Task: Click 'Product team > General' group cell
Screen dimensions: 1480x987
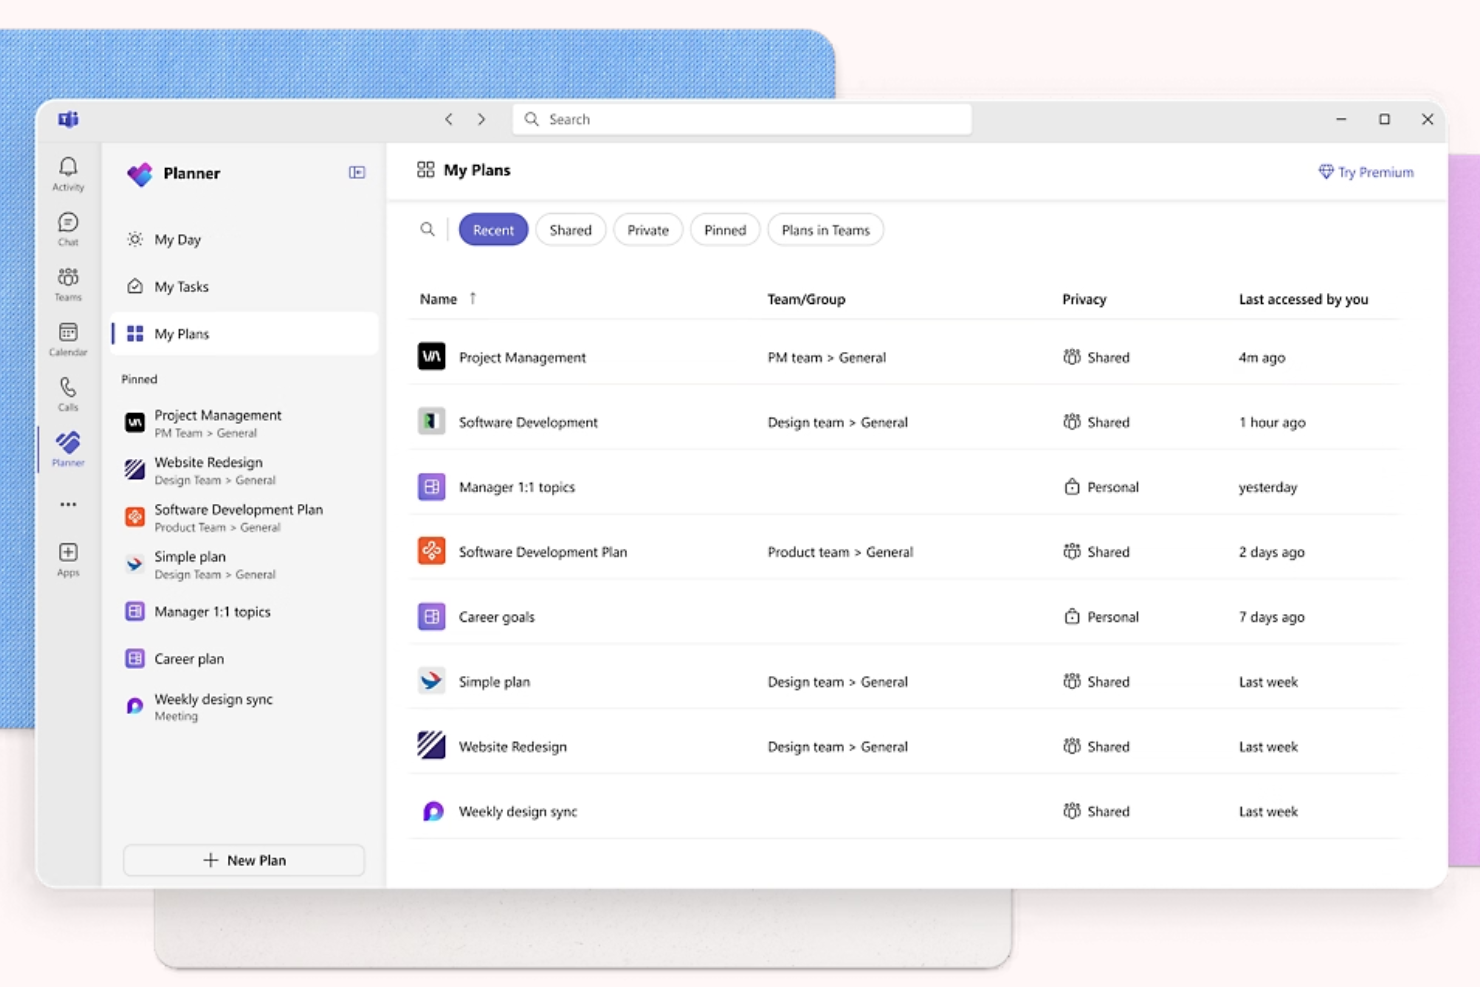Action: click(x=840, y=552)
